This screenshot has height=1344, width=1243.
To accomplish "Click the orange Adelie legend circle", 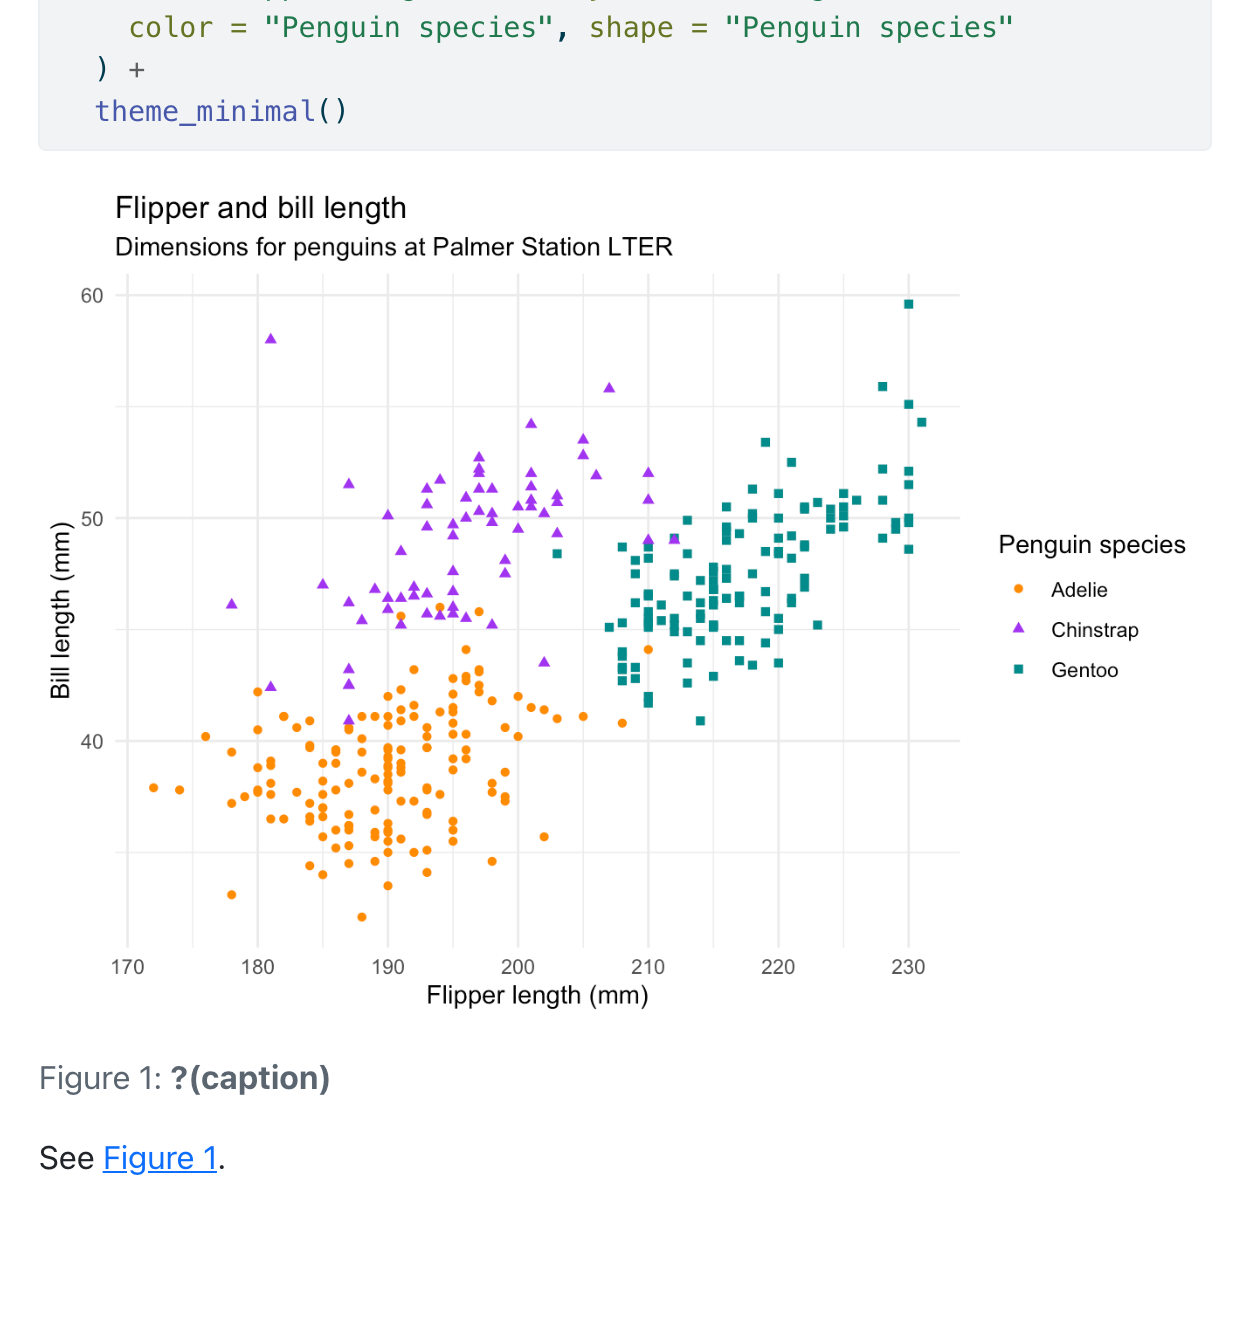I will [1018, 589].
